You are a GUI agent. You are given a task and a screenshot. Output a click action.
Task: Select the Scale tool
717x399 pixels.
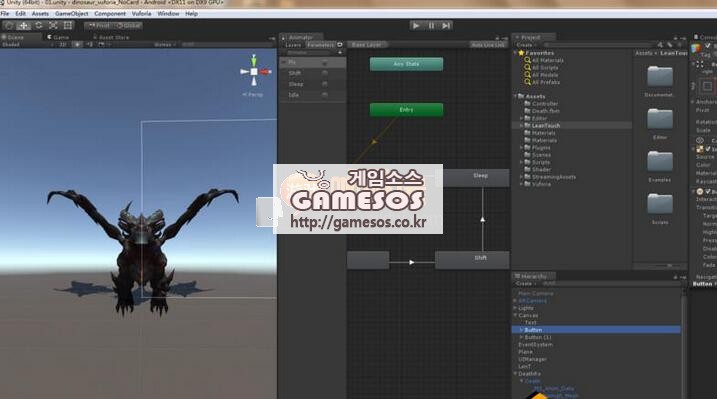point(53,26)
